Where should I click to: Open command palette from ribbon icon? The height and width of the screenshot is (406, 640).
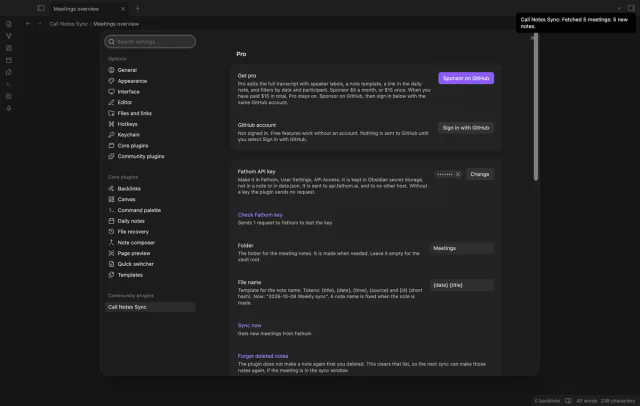pyautogui.click(x=9, y=84)
